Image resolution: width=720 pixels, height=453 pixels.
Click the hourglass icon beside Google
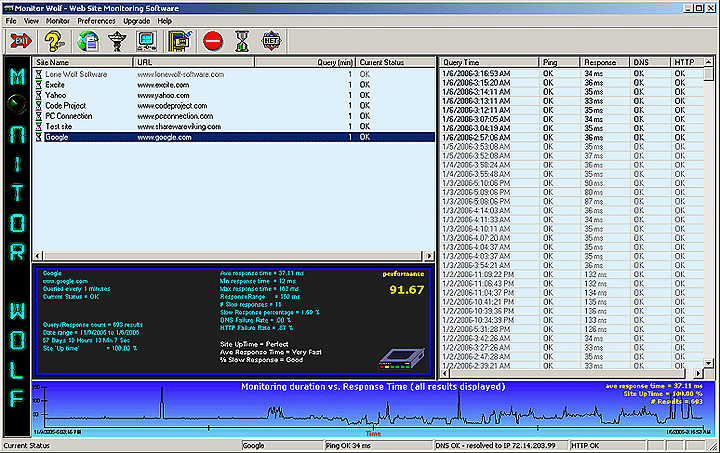(39, 137)
